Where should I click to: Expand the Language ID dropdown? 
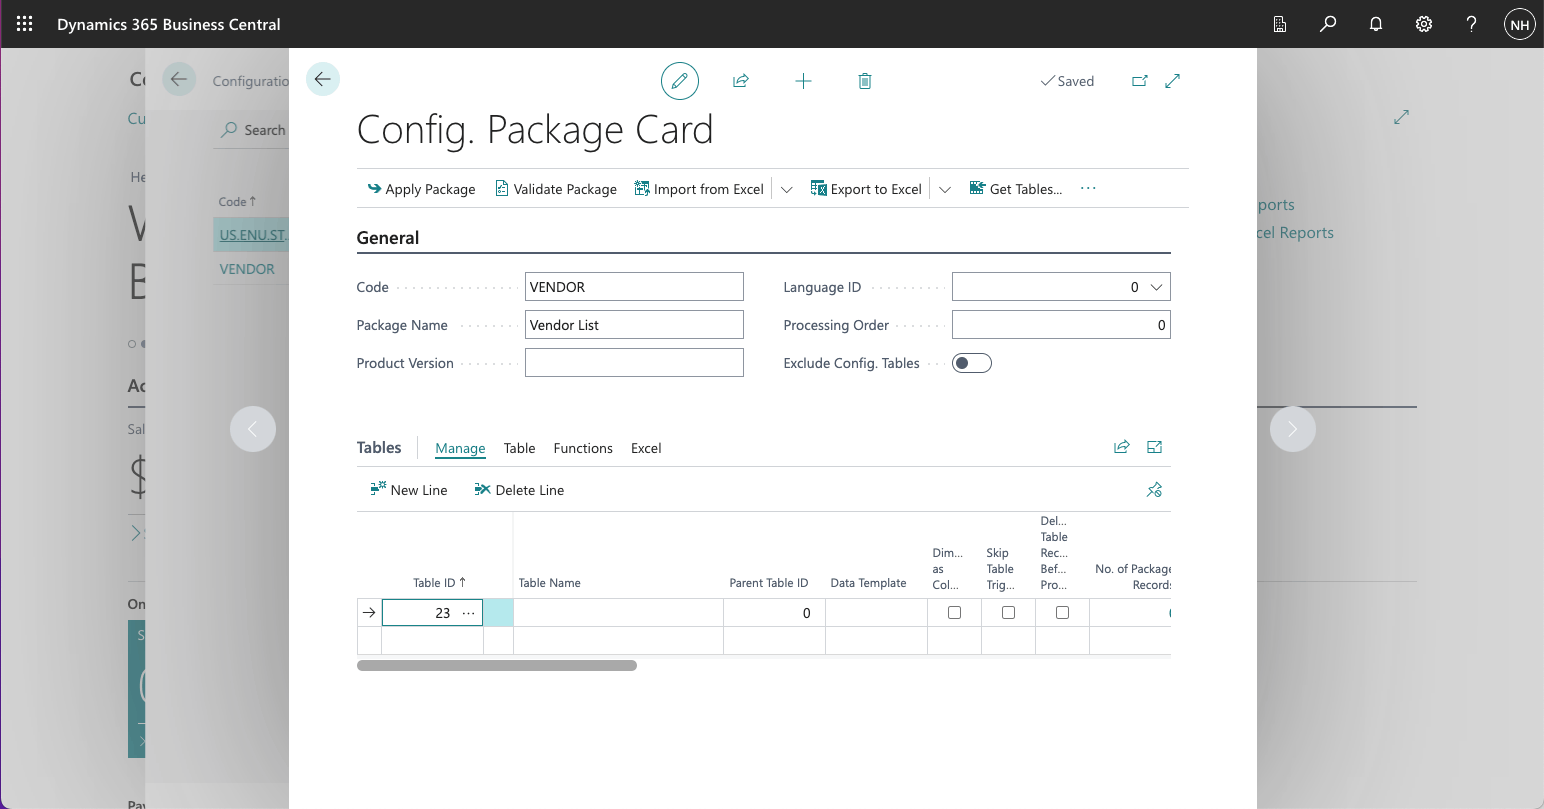tap(1156, 287)
